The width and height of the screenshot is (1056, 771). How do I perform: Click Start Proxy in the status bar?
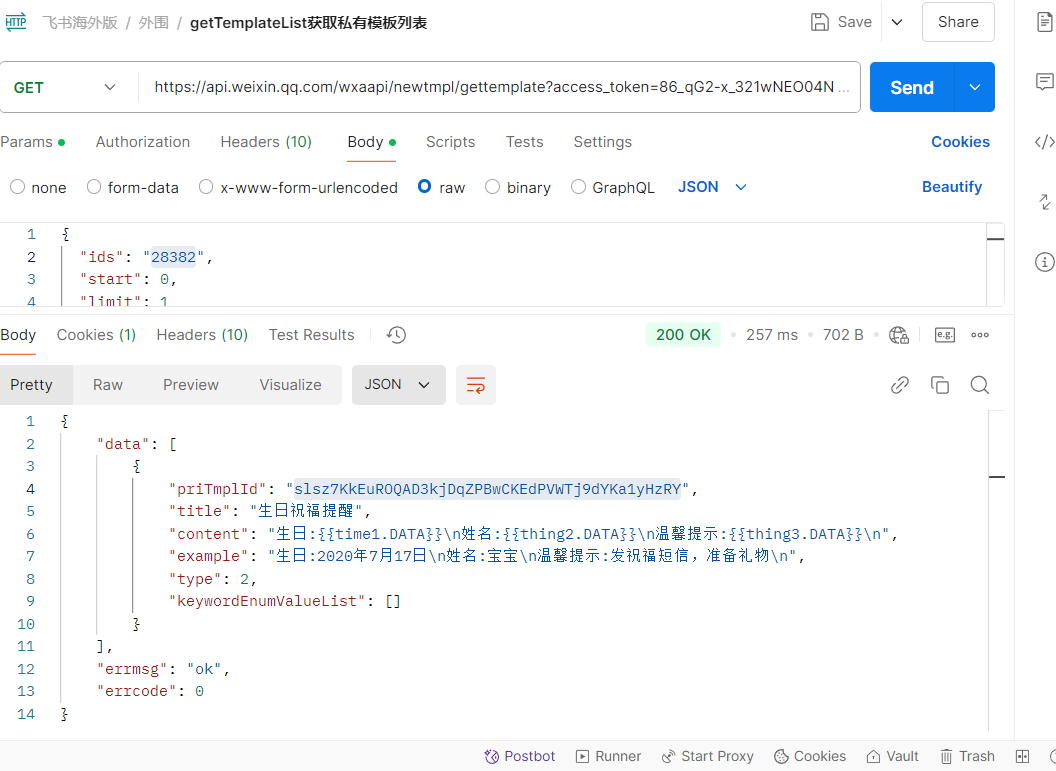tap(708, 756)
